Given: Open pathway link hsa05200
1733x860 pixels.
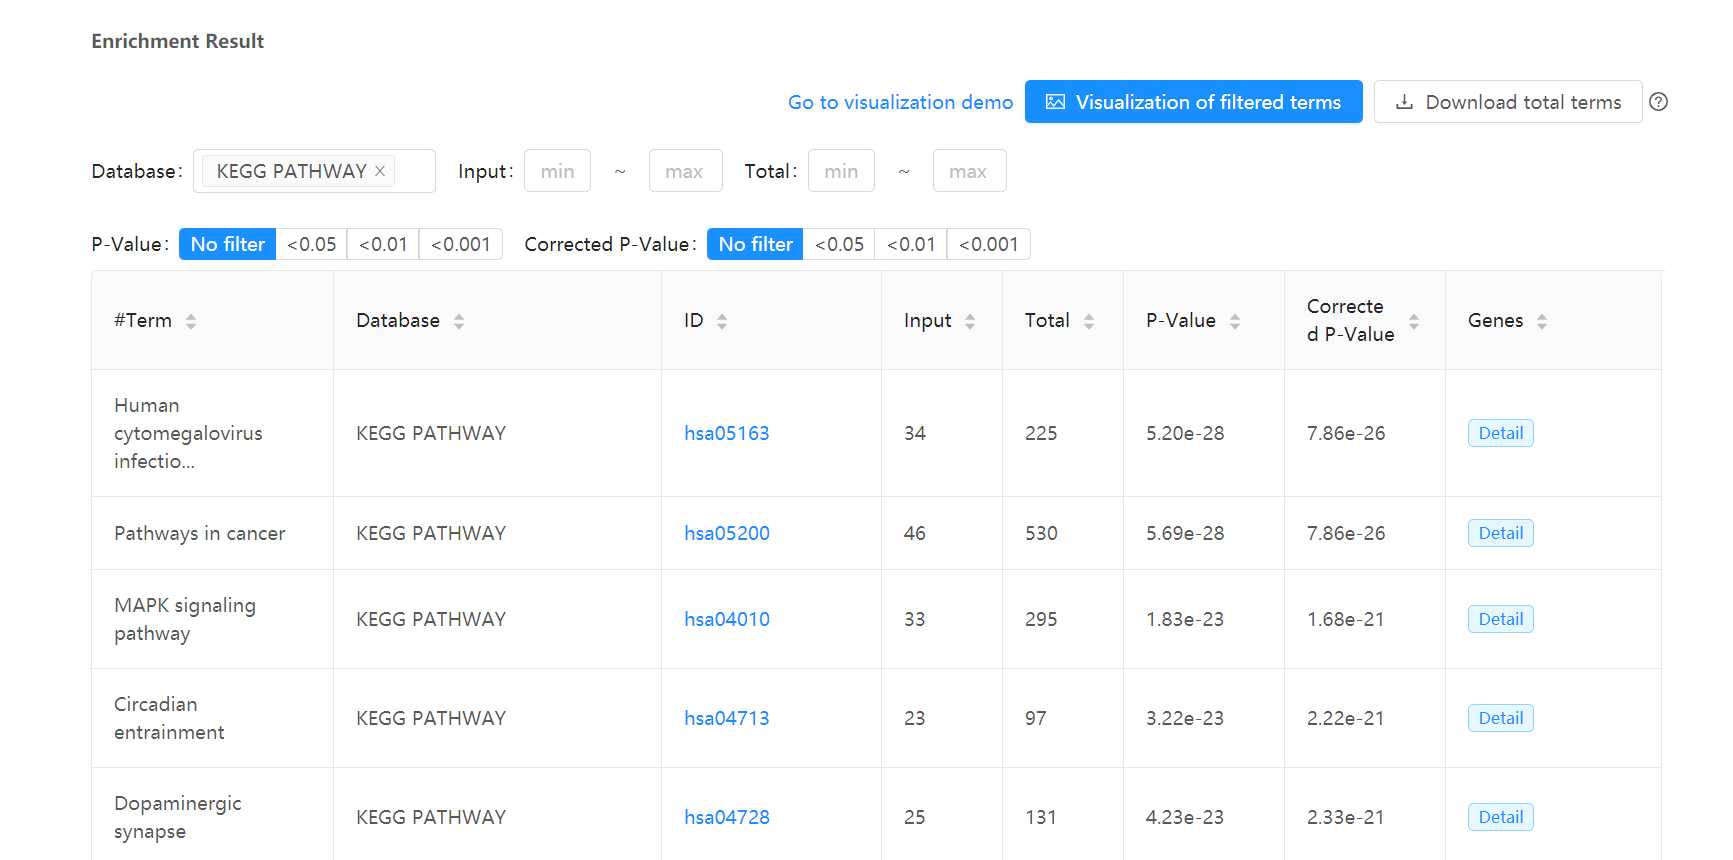Looking at the screenshot, I should pyautogui.click(x=727, y=533).
